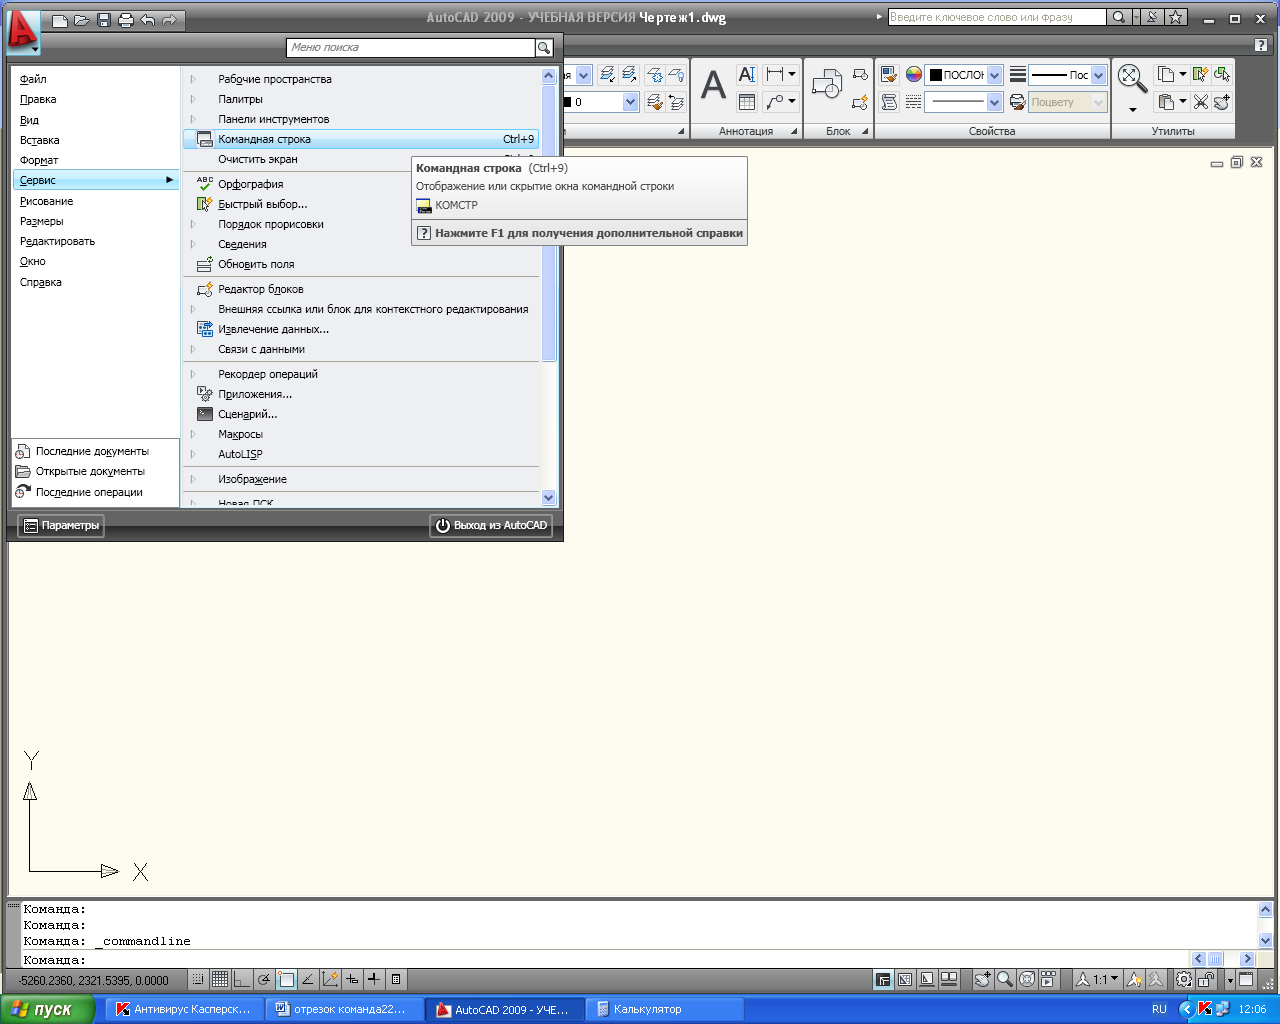1280x1024 pixels.
Task: Toggle Dynamic input in the status bar
Action: click(352, 980)
